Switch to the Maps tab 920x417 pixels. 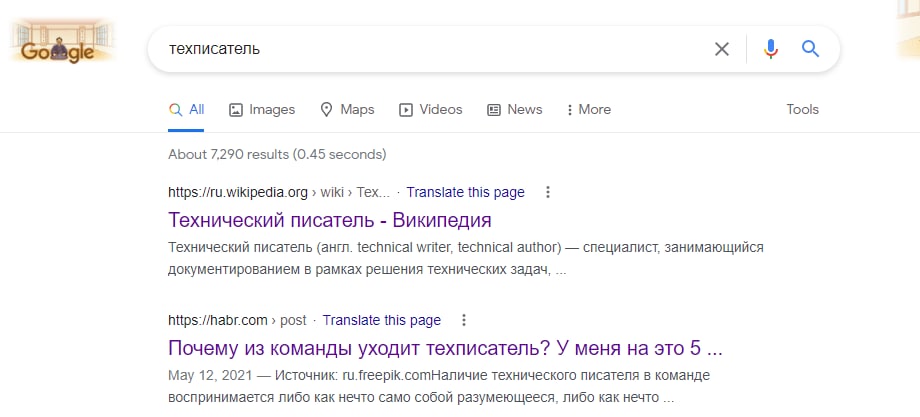pos(347,110)
